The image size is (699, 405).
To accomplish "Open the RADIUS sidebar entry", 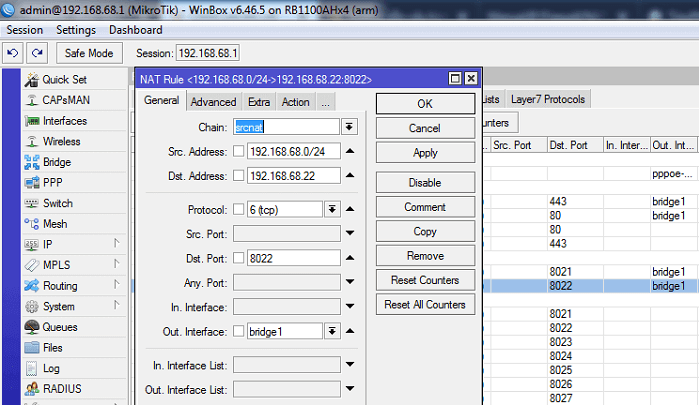I will (62, 389).
